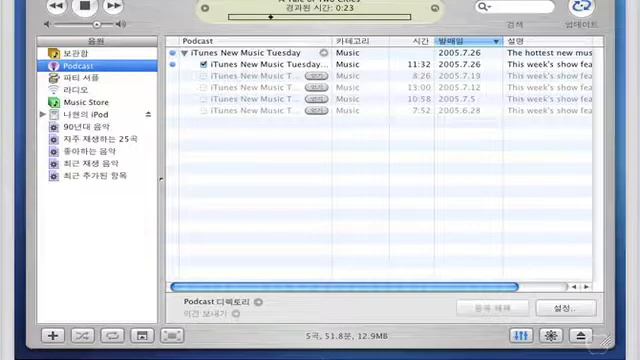The height and width of the screenshot is (360, 640).
Task: Toggle repeat mode button
Action: pyautogui.click(x=112, y=336)
